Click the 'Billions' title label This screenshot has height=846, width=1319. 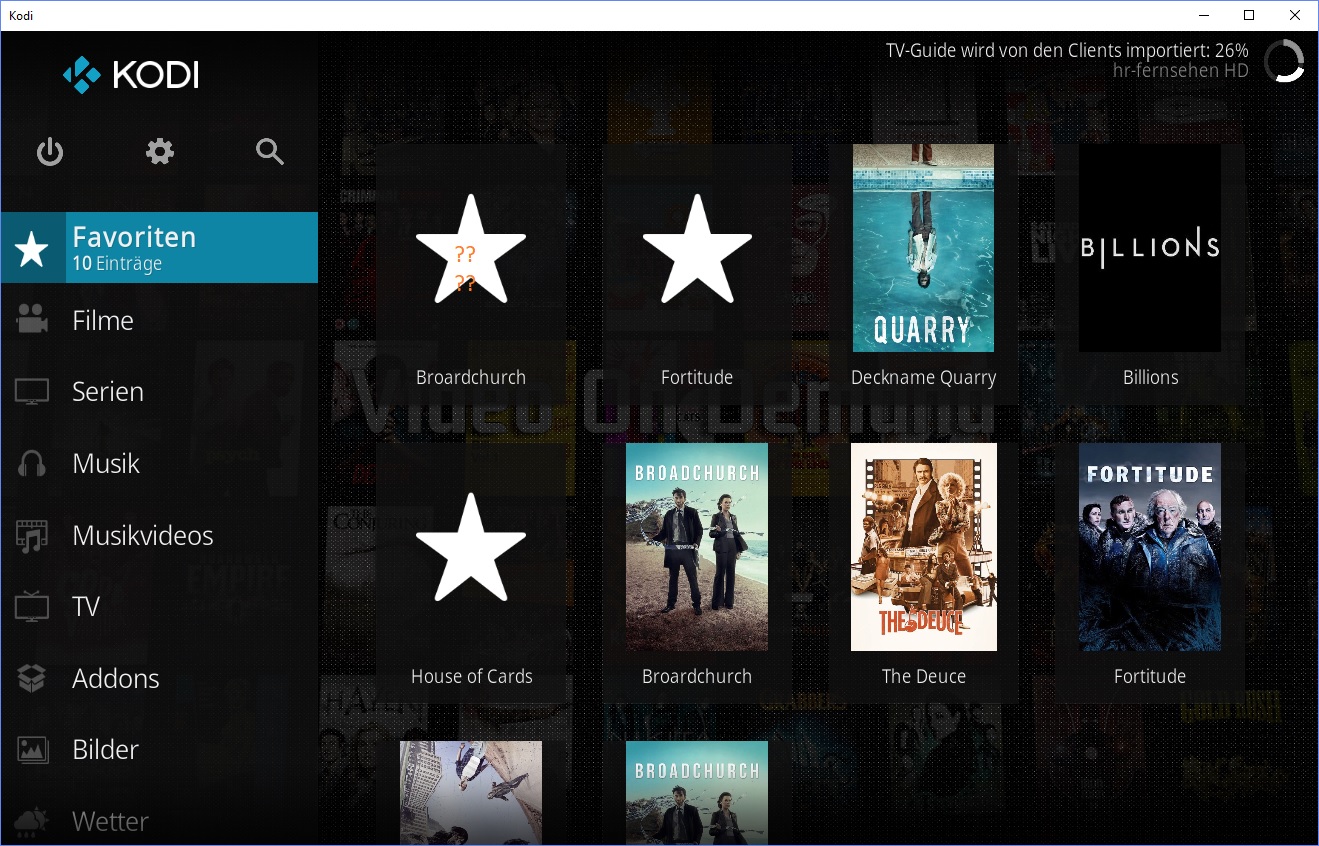pos(1150,378)
